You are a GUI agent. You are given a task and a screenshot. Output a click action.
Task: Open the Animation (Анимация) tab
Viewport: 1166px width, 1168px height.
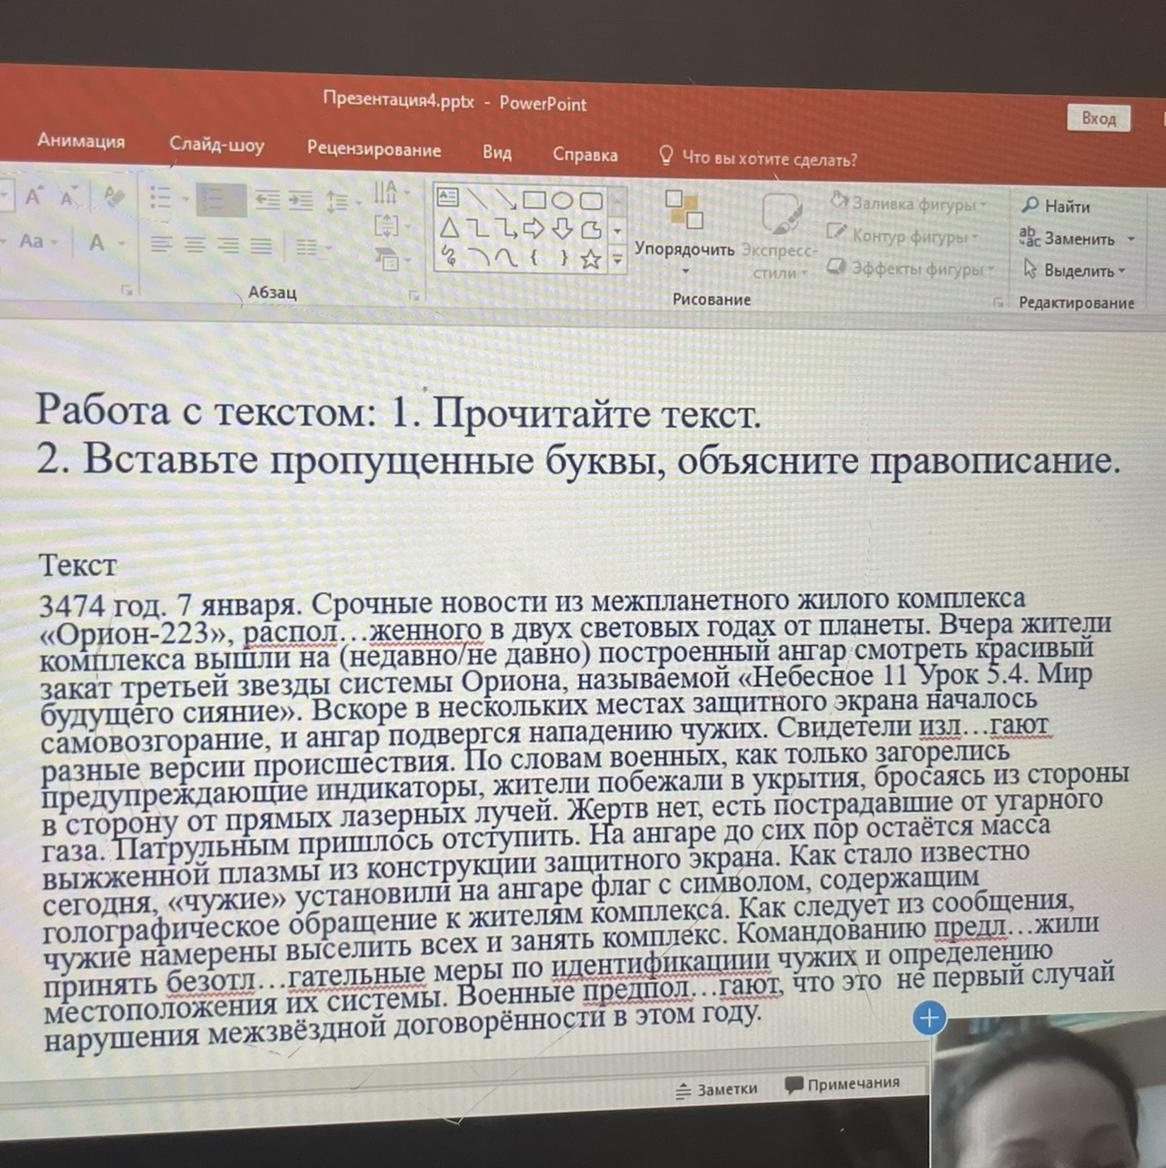click(x=82, y=141)
